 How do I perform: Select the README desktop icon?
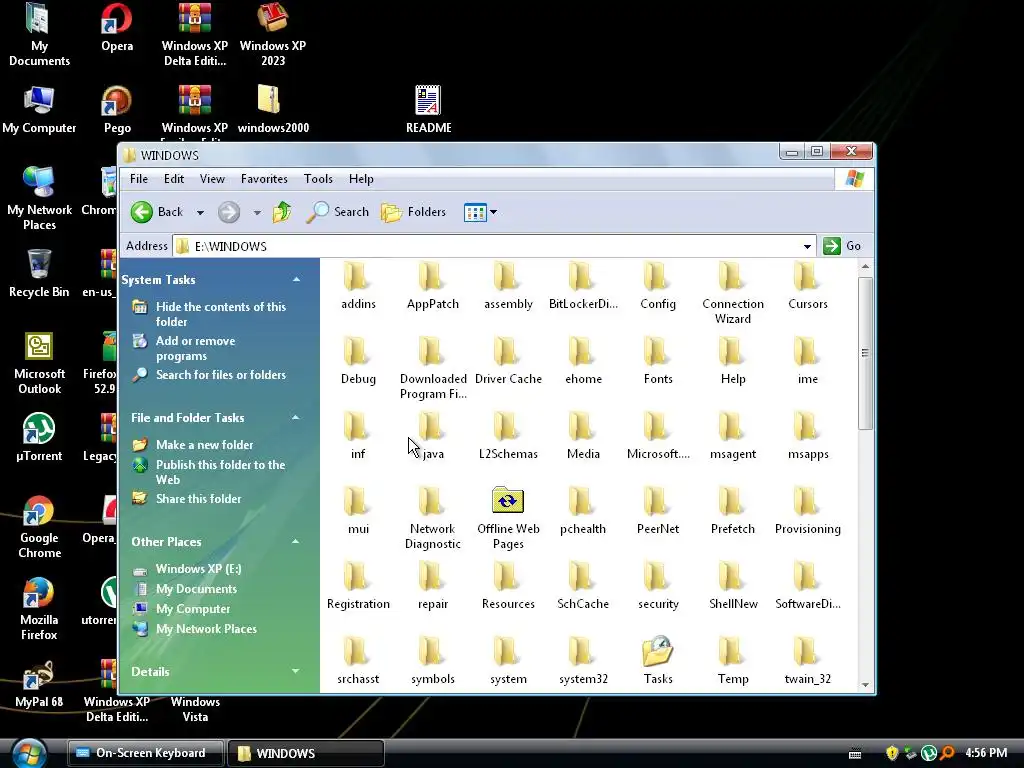click(x=428, y=110)
